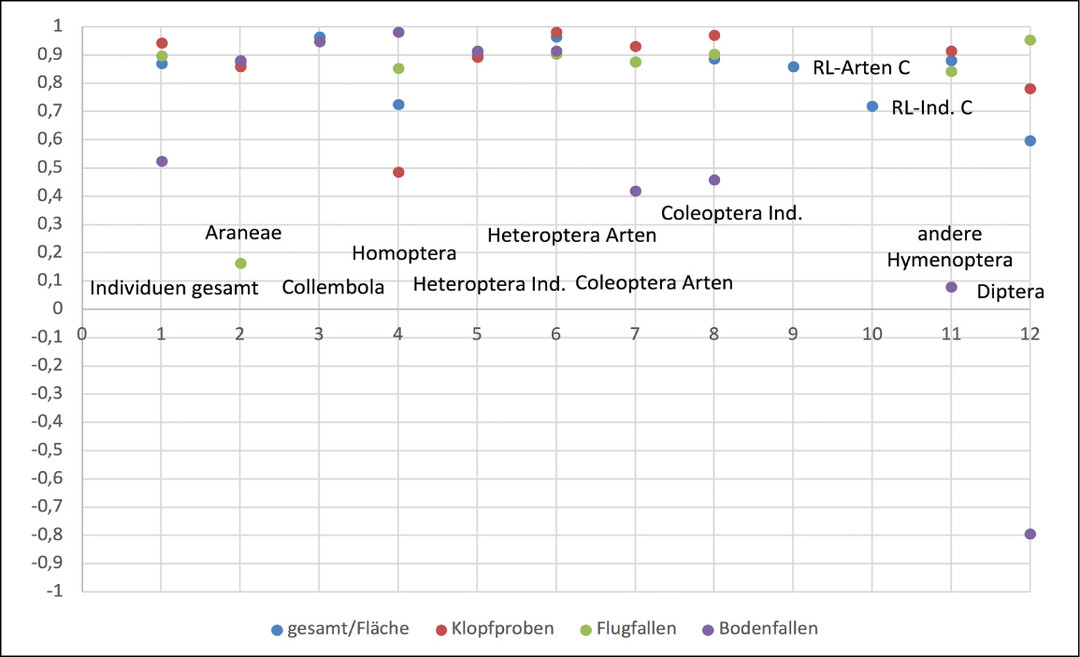The image size is (1080, 657).
Task: Click 'Heteroptera Ind.' label
Action: (489, 284)
